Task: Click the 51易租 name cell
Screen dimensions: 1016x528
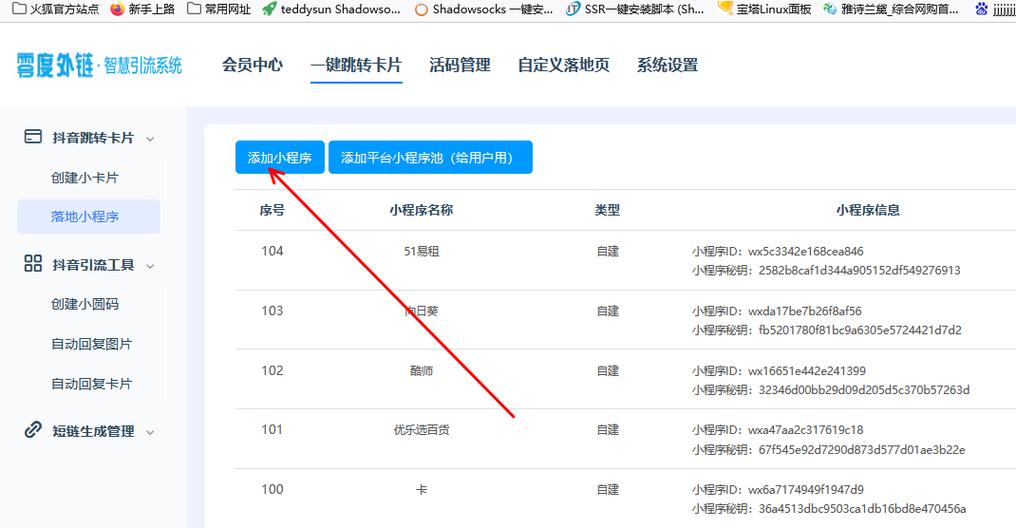Action: [x=421, y=251]
